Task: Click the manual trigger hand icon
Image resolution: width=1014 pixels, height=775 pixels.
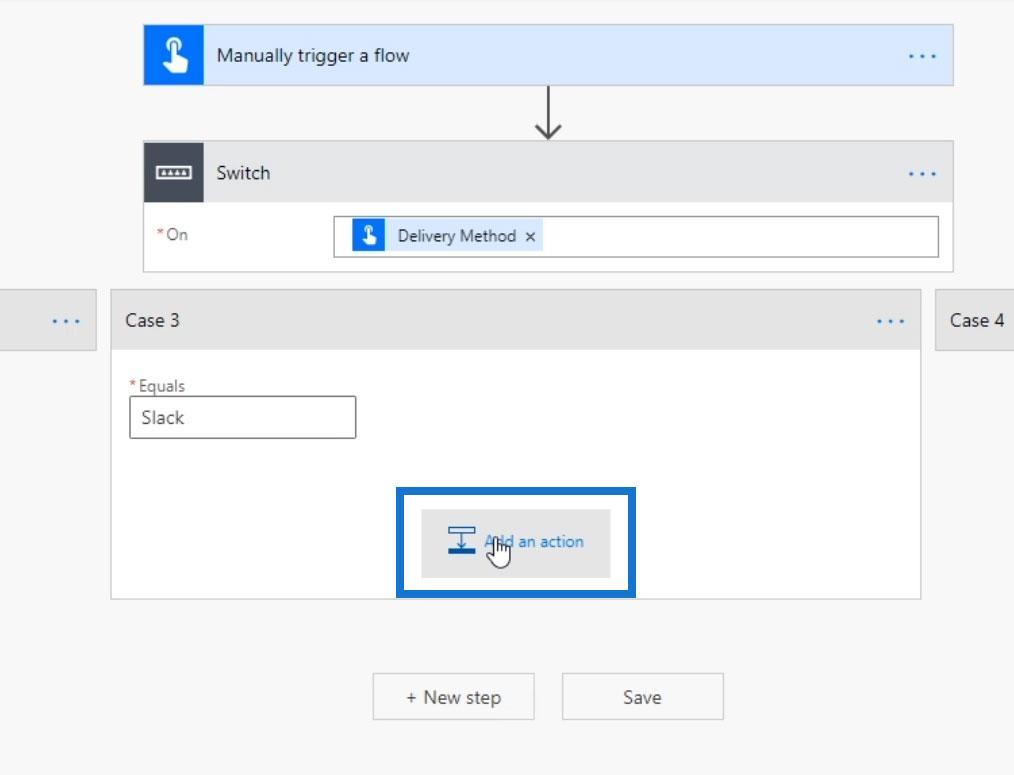Action: [x=173, y=55]
